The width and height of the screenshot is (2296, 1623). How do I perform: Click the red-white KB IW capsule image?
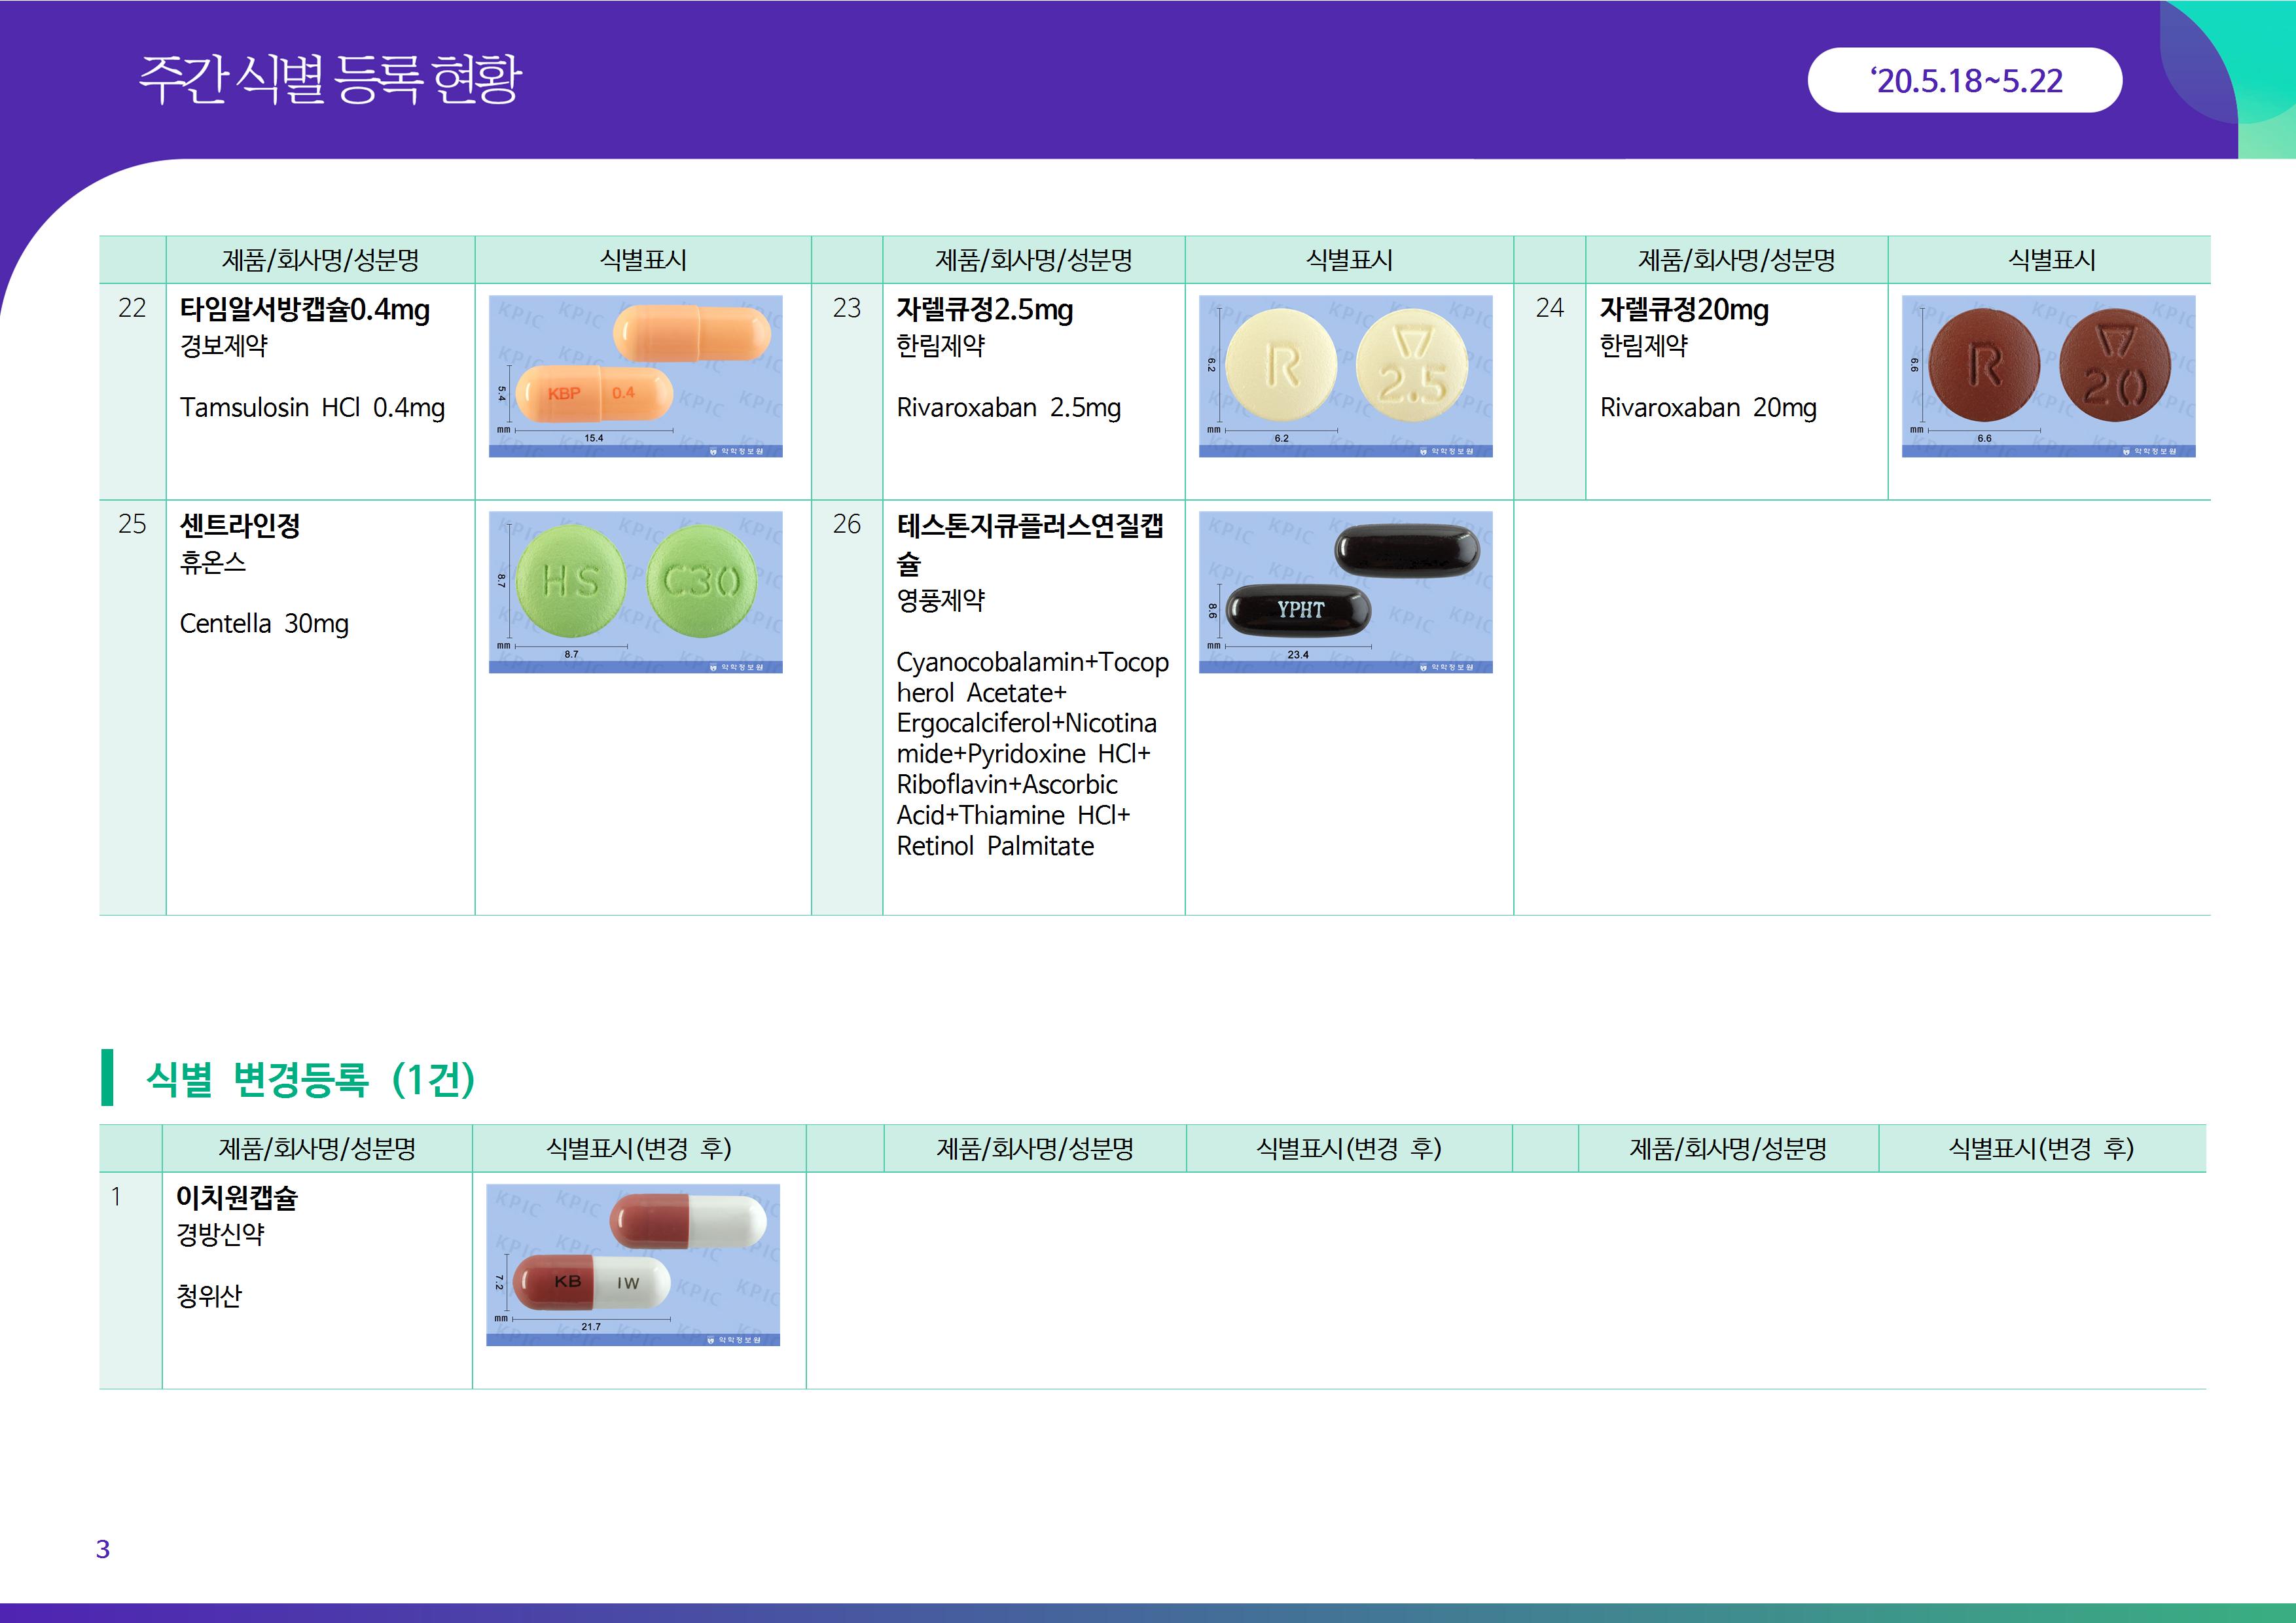632,1264
